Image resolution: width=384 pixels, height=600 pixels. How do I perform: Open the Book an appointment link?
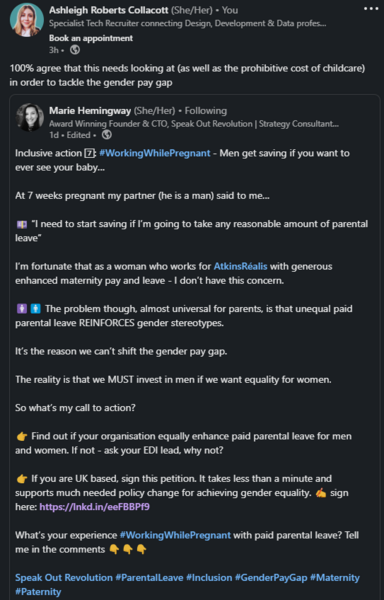click(91, 38)
